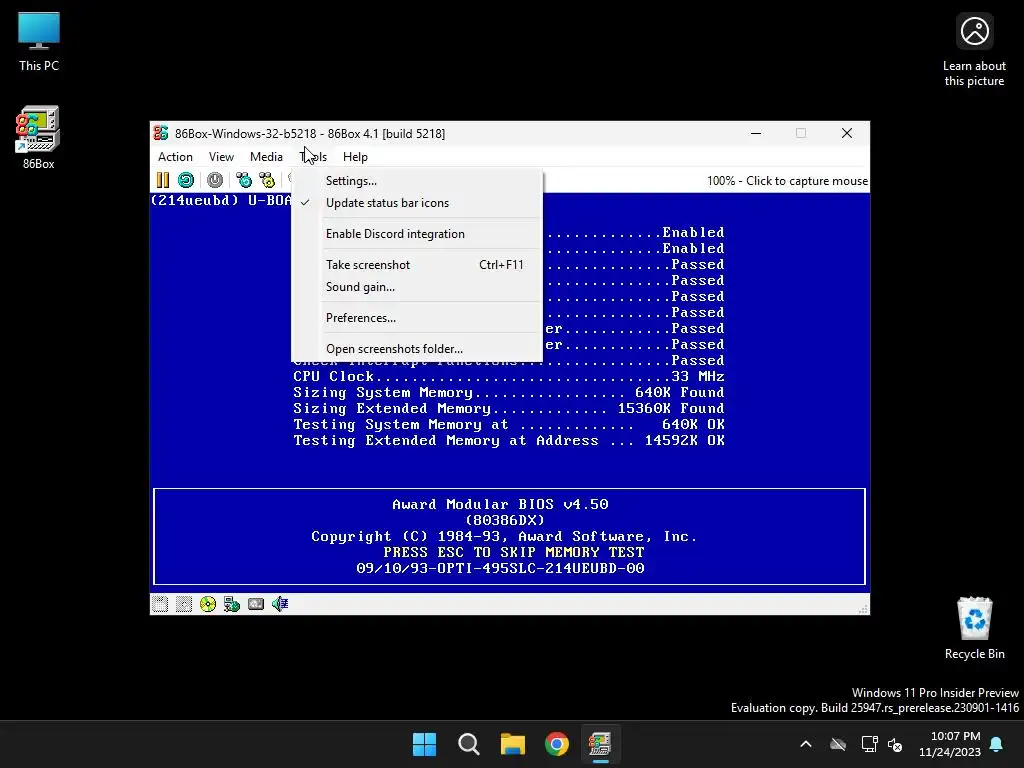Screen dimensions: 1024x768
Task: Click Learn about this picture icon
Action: pos(974,50)
